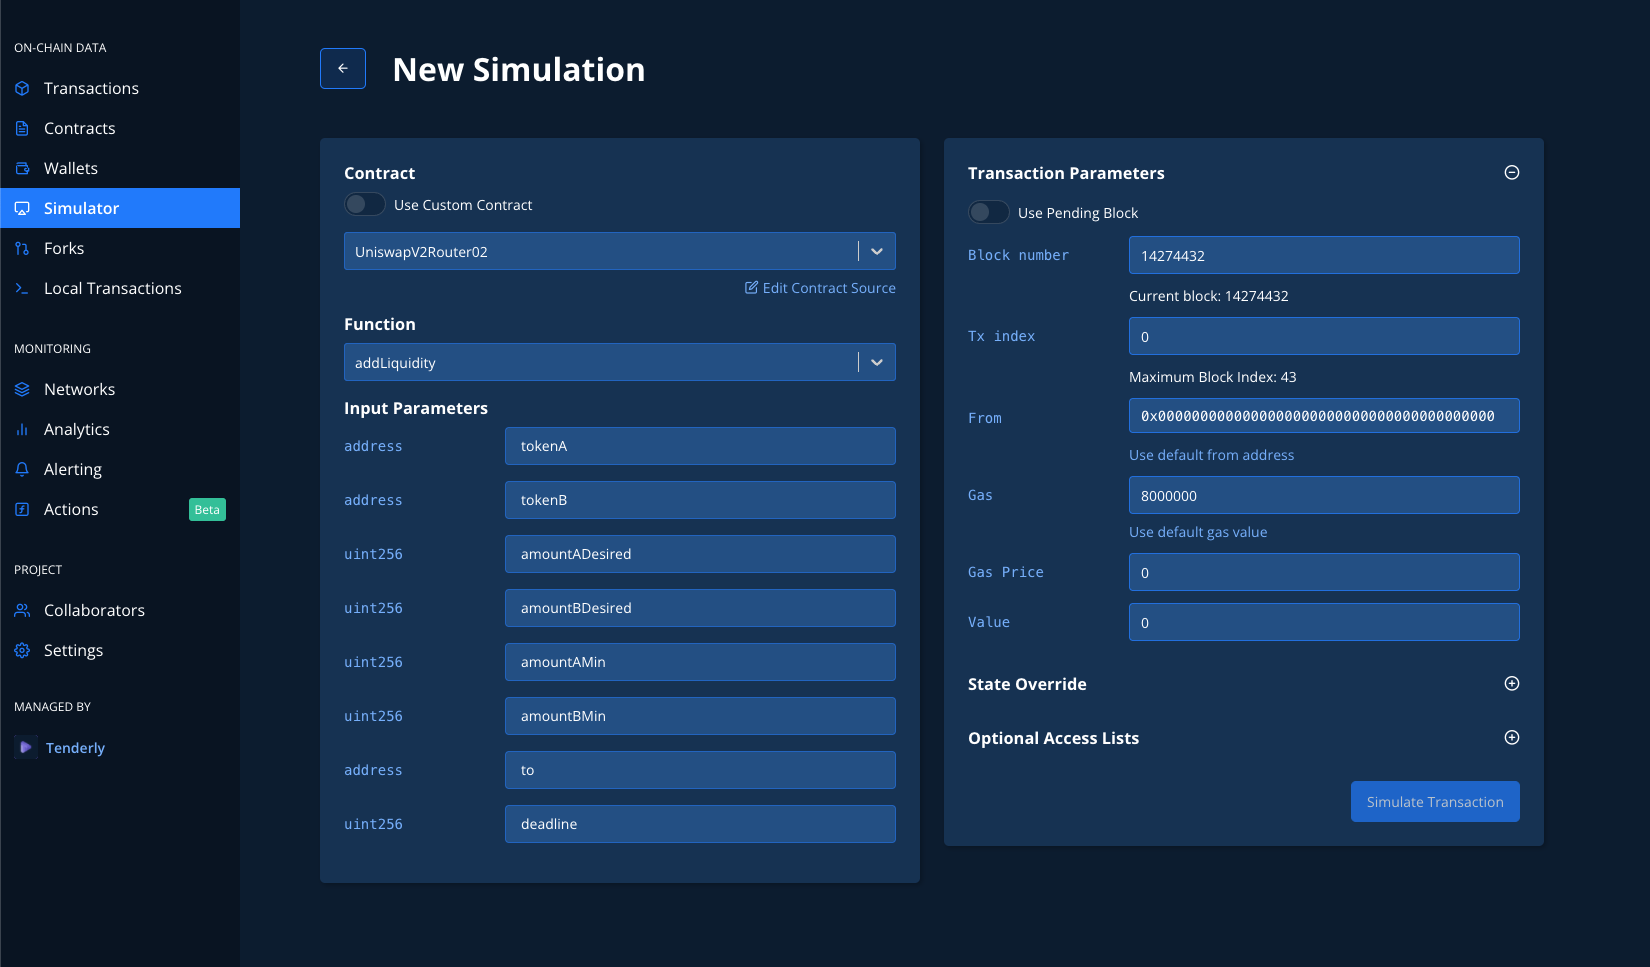Viewport: 1650px width, 967px height.
Task: Toggle Use Pending Block switch
Action: (989, 212)
